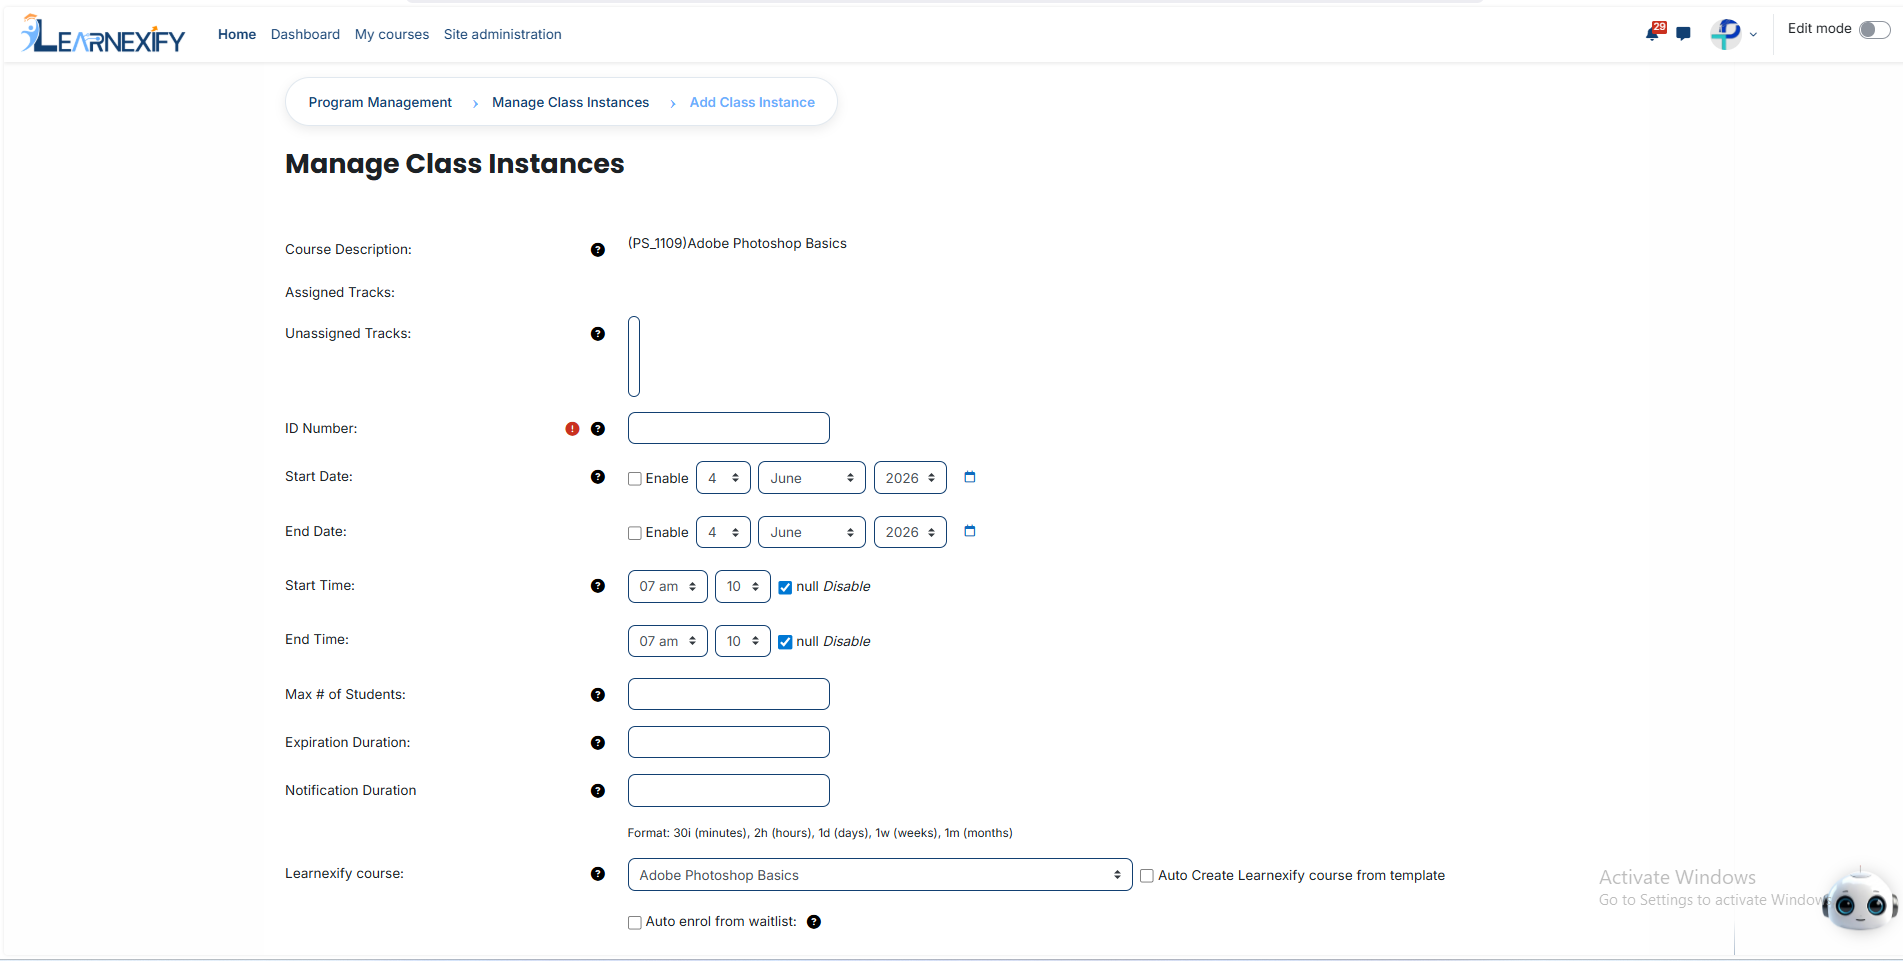Show help for Start Date
Image resolution: width=1903 pixels, height=961 pixels.
click(598, 477)
